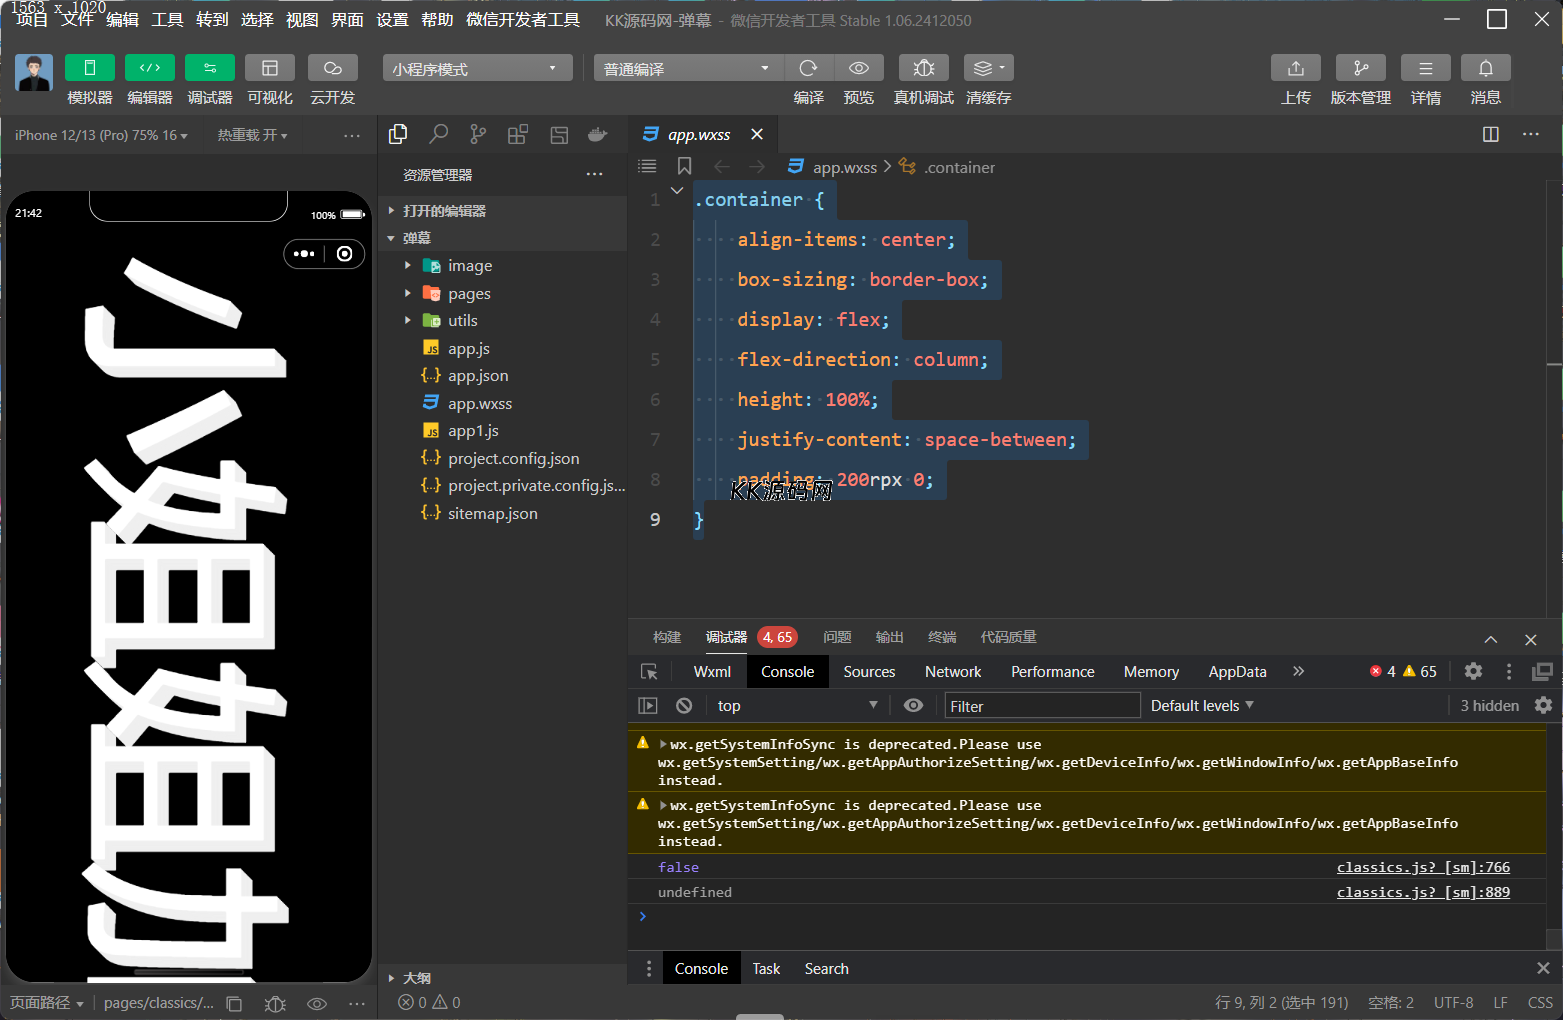Select the Performance devtools tab
The image size is (1563, 1020).
1053,672
